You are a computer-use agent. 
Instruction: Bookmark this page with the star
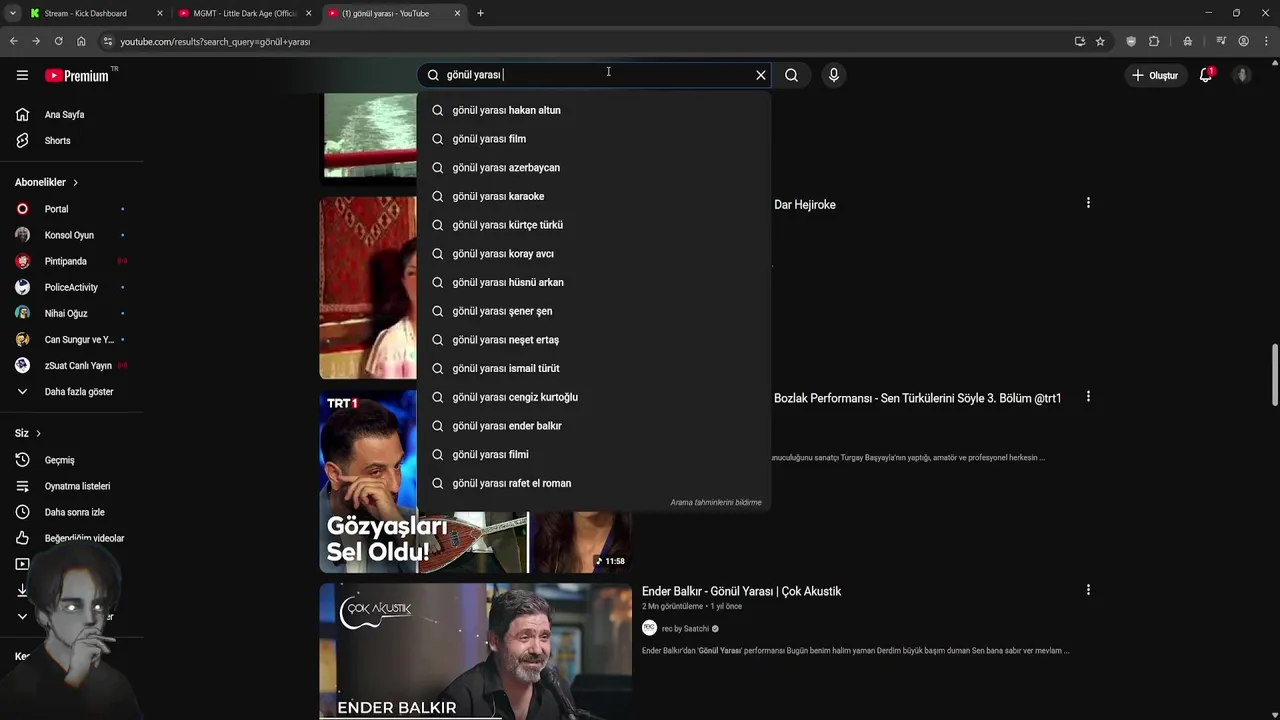click(1100, 41)
